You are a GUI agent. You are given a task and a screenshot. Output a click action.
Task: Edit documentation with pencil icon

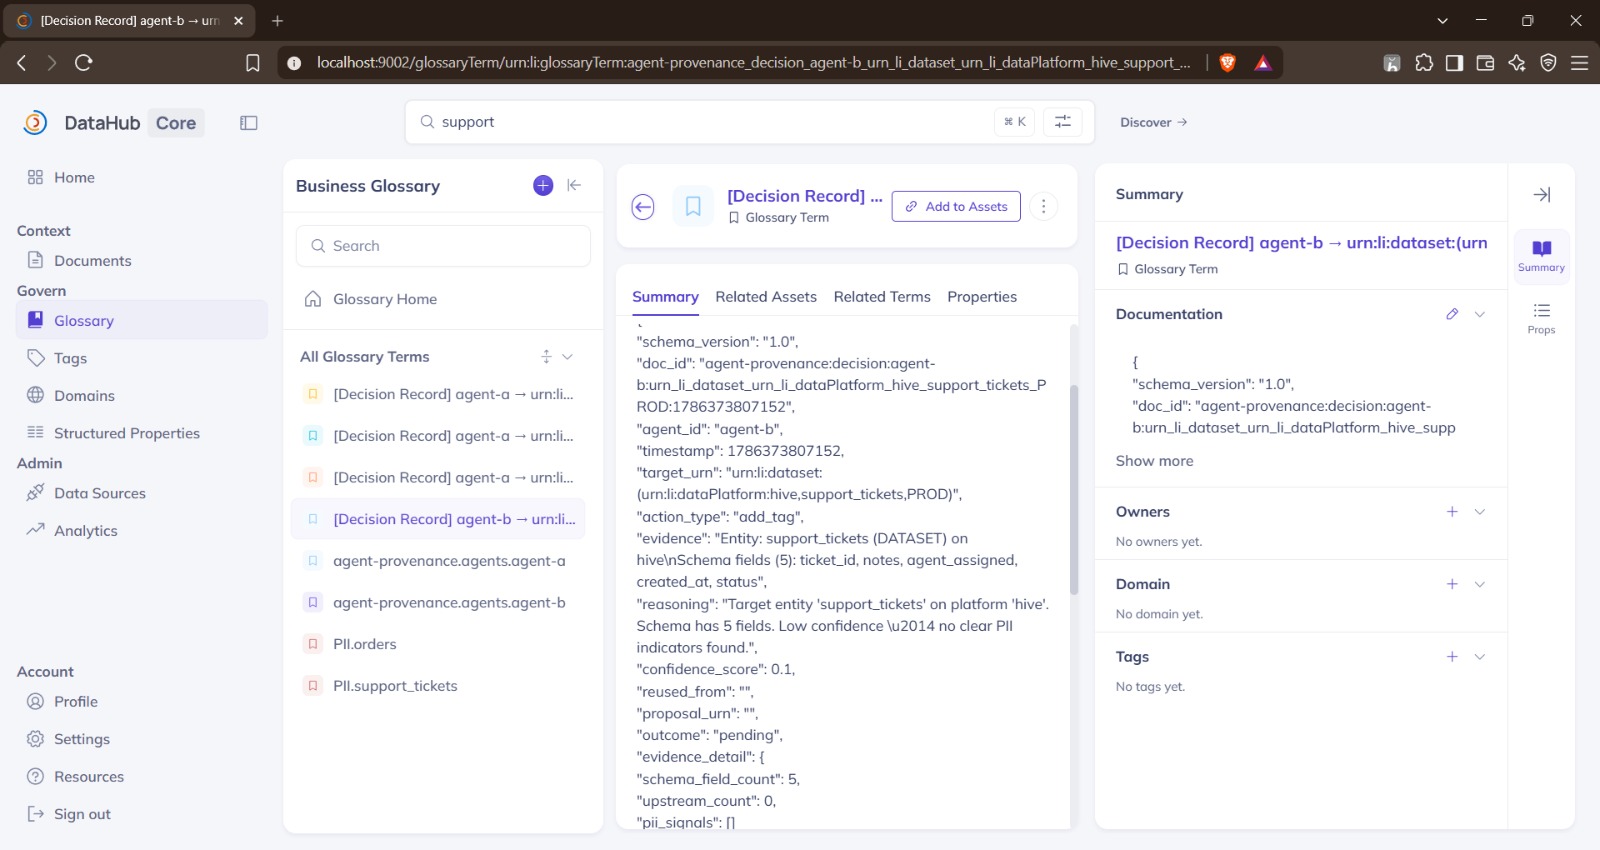(1452, 314)
